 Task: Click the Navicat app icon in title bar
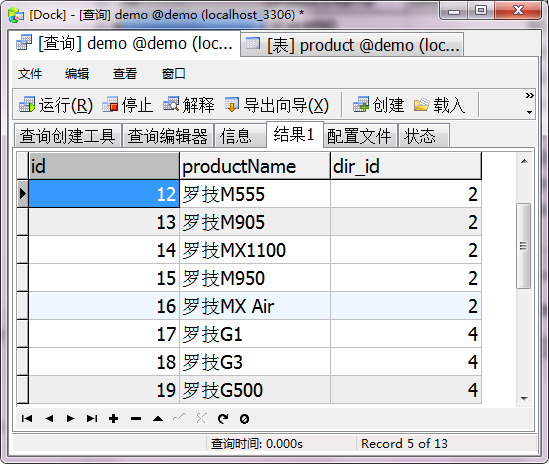pos(16,15)
